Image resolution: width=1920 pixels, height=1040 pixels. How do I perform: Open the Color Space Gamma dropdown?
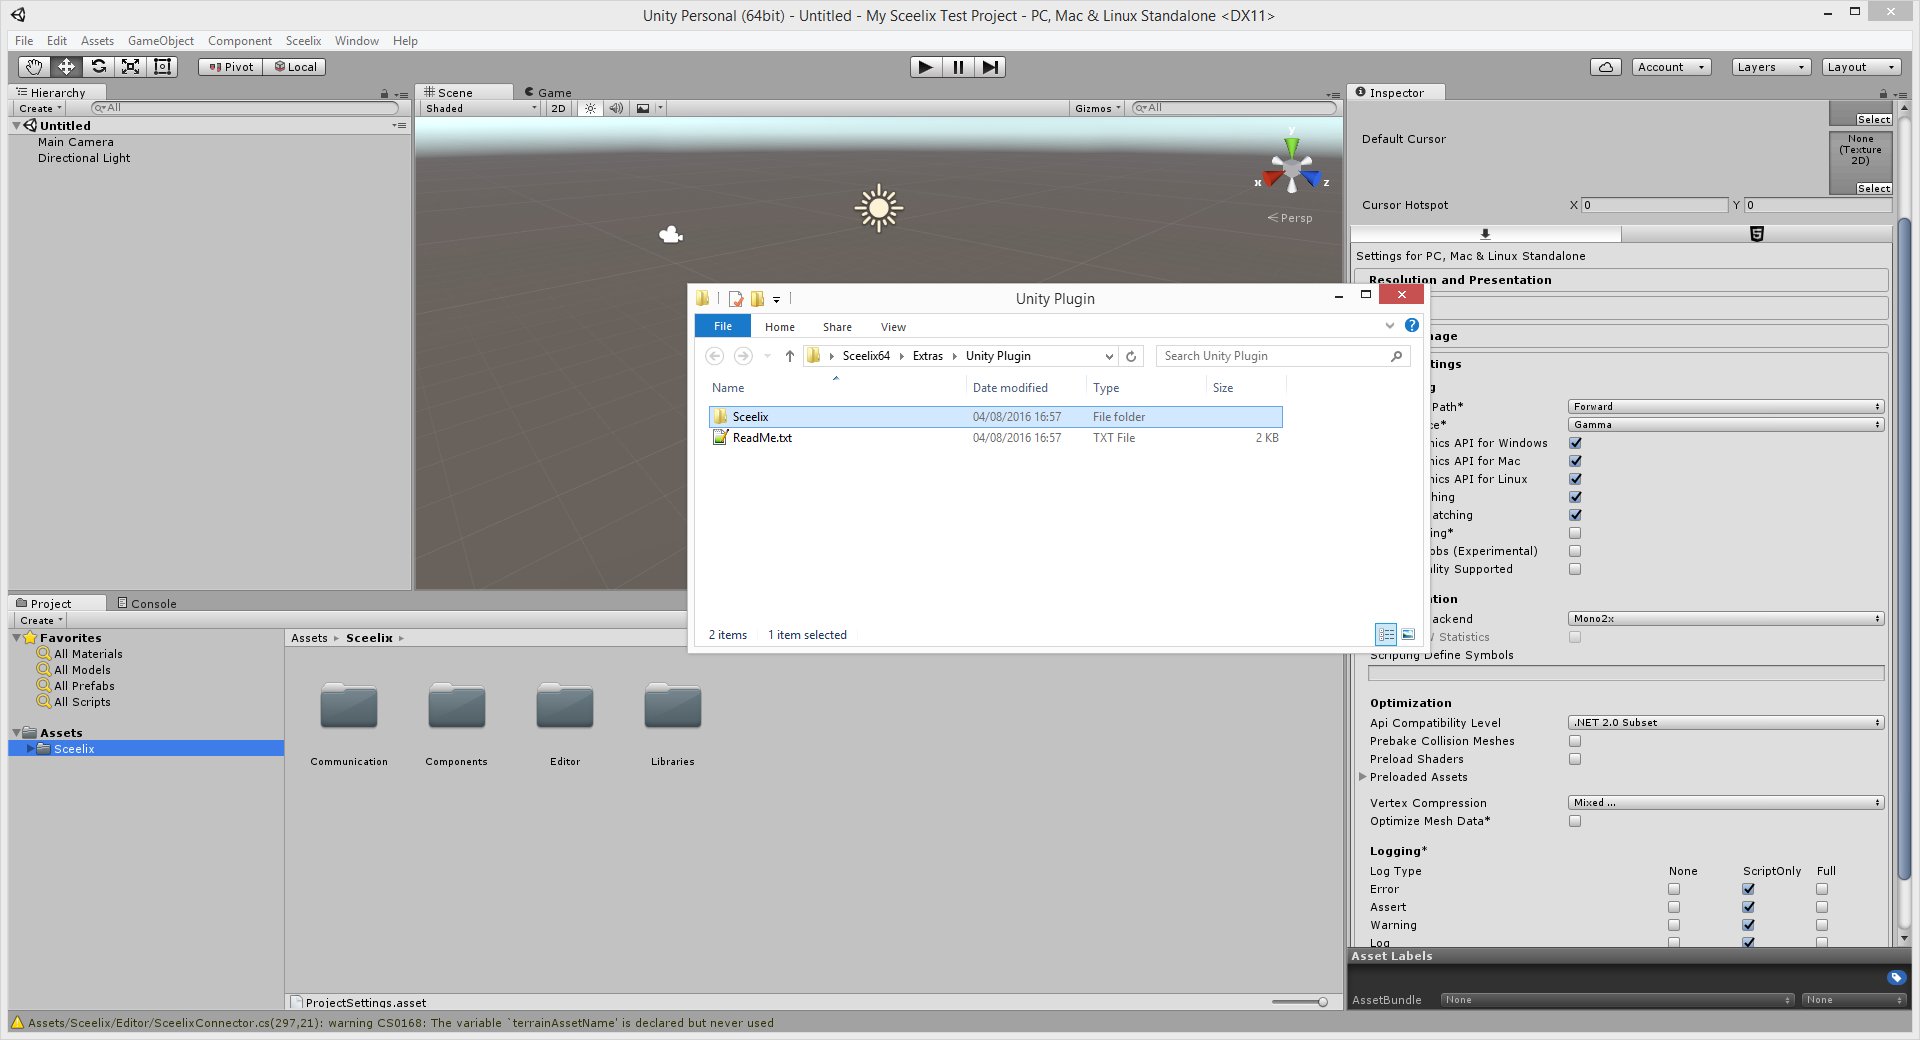tap(1726, 425)
